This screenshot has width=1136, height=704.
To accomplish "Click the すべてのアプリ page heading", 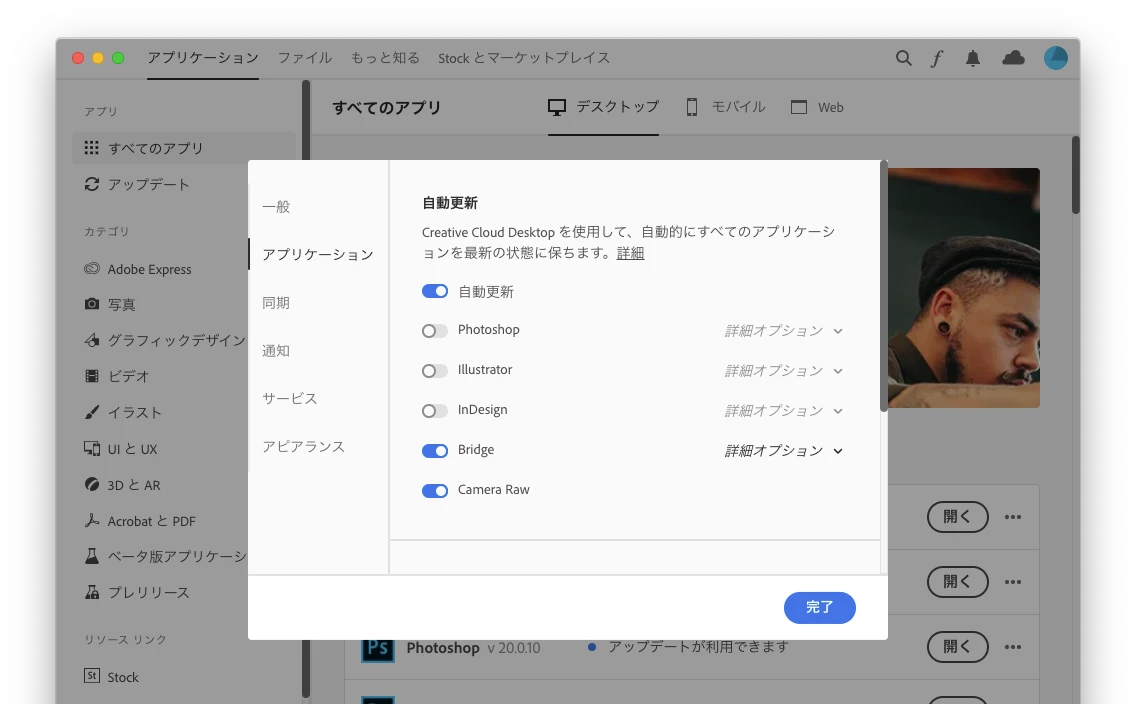I will click(386, 107).
